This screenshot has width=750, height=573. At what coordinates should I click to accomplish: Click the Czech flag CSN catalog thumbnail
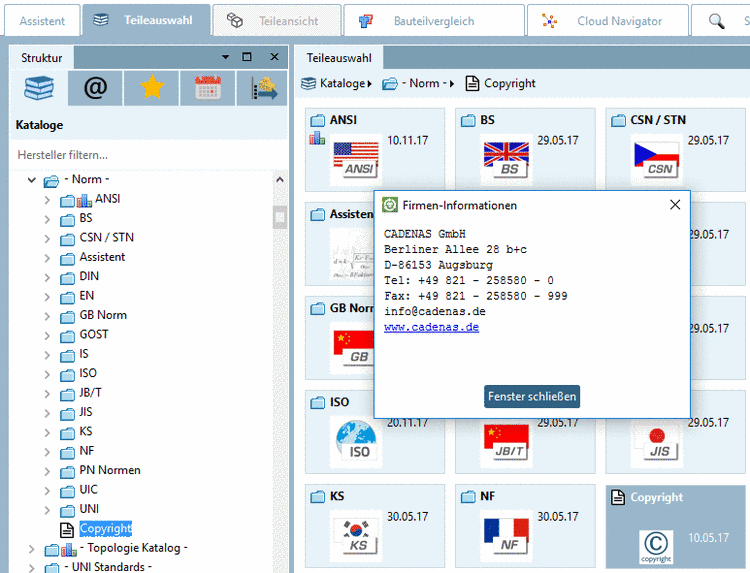656,159
